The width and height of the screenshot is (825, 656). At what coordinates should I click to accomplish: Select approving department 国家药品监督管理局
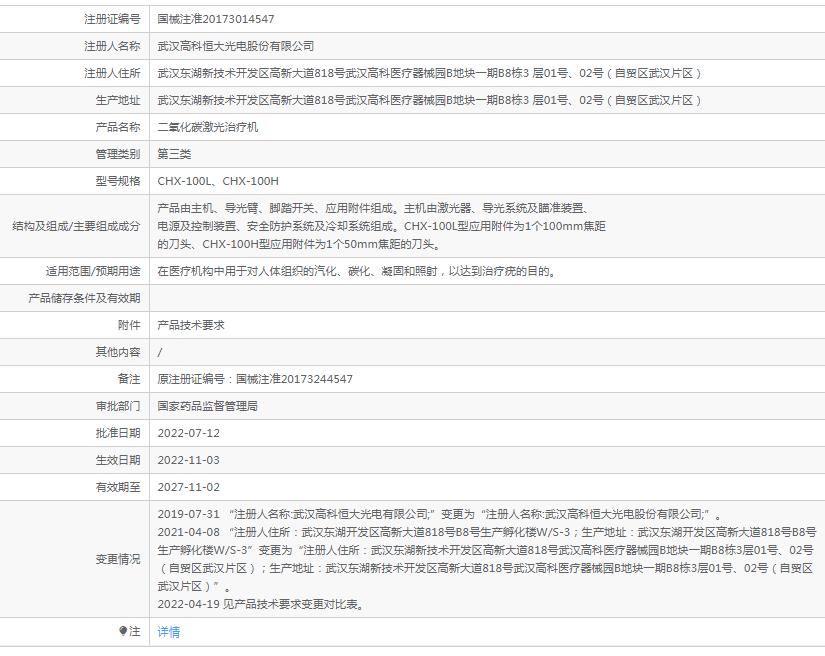(x=208, y=406)
